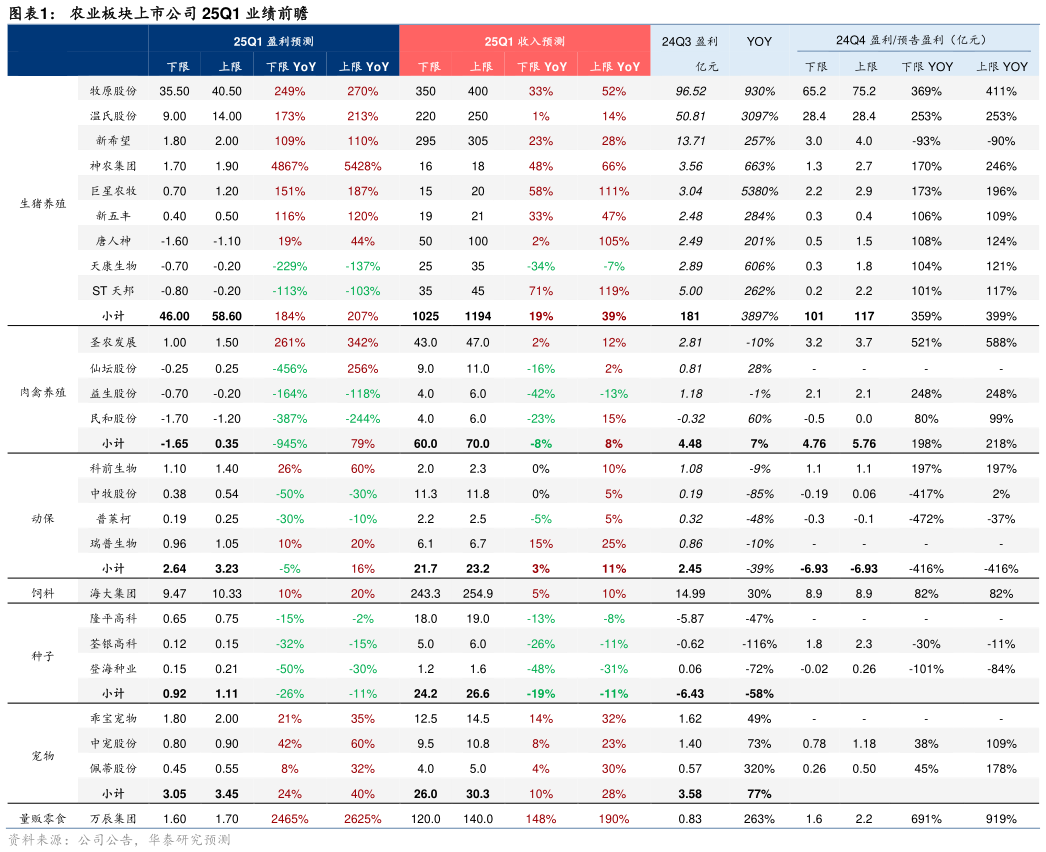Screen dimensions: 1046x852
Task: Select the company name 新五丰
Action: (113, 216)
